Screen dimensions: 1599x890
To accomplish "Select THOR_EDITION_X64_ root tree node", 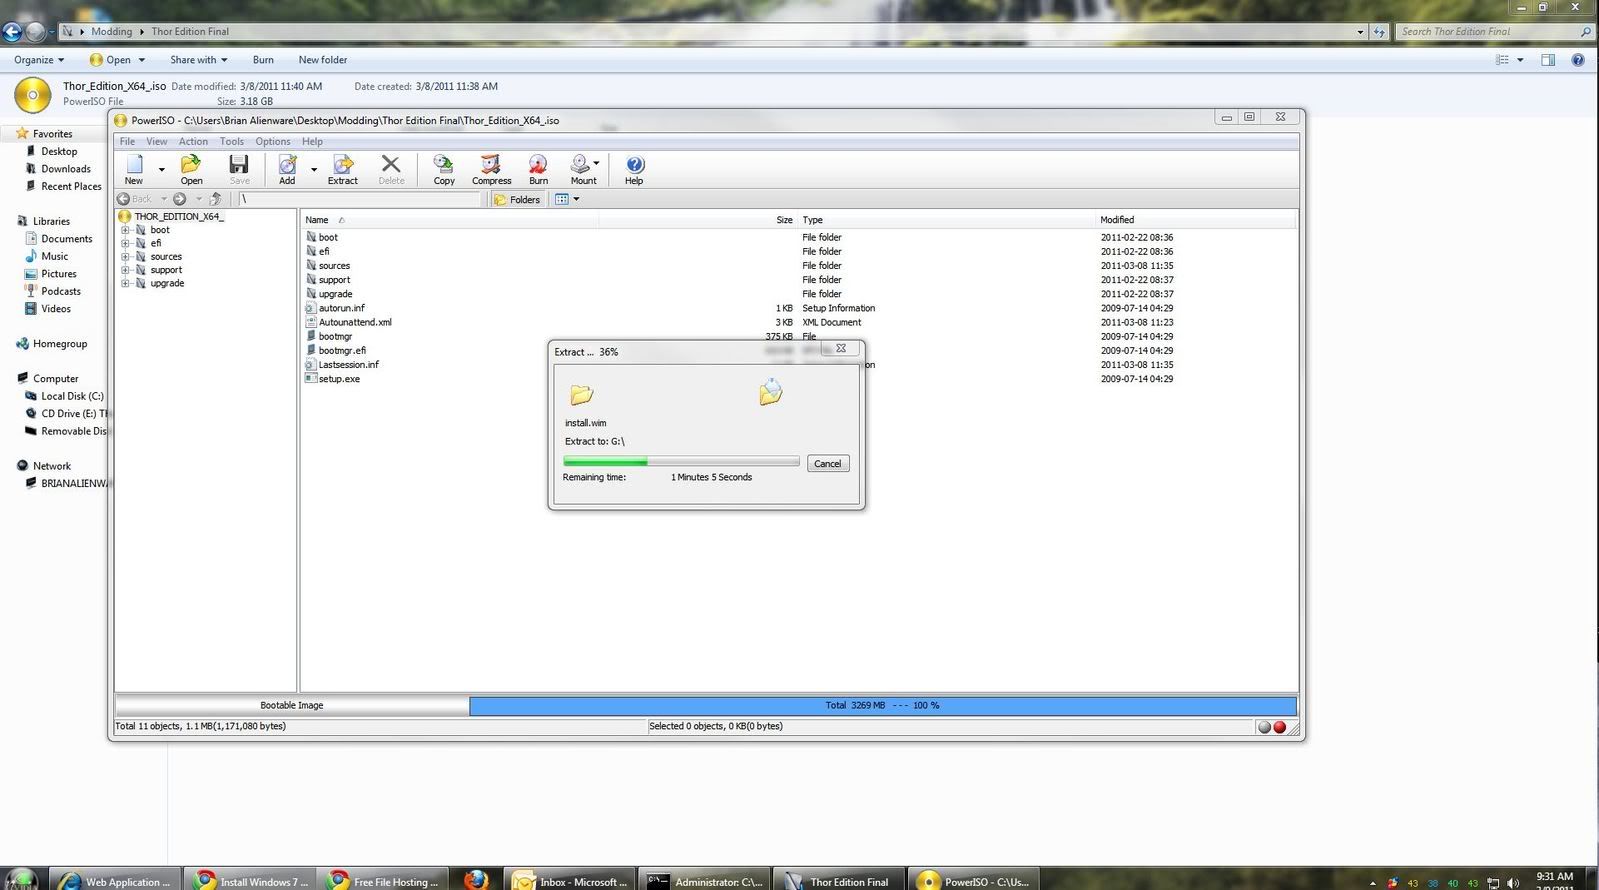I will point(179,216).
